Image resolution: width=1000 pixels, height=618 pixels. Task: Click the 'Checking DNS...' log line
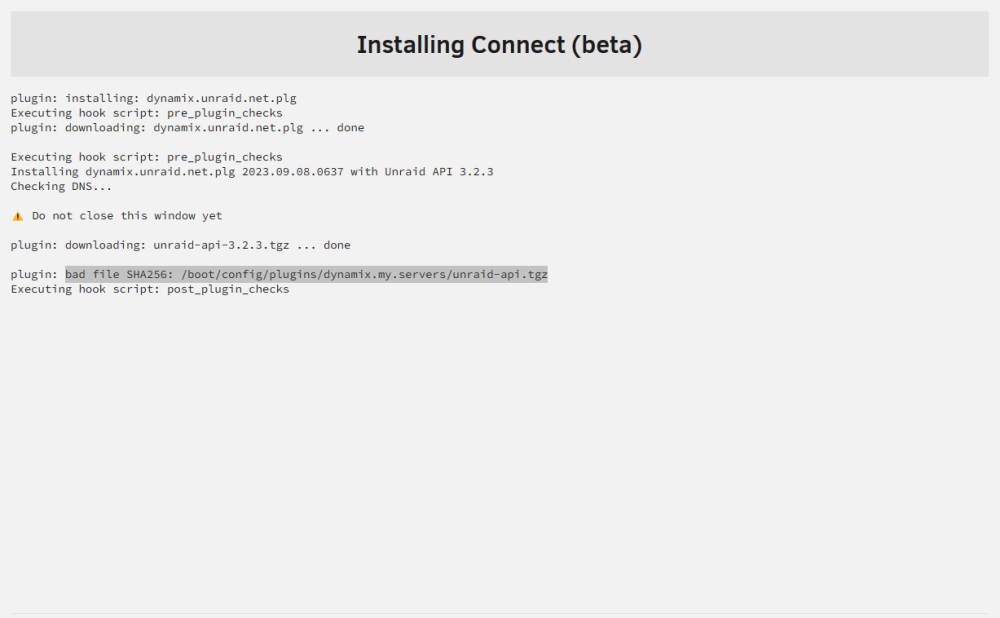(x=61, y=186)
